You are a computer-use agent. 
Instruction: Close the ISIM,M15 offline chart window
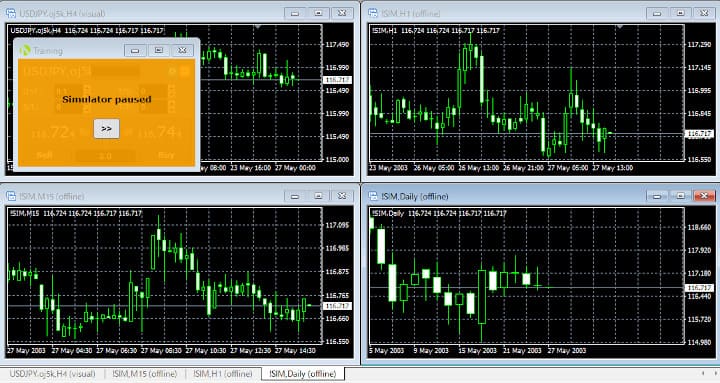coord(342,196)
